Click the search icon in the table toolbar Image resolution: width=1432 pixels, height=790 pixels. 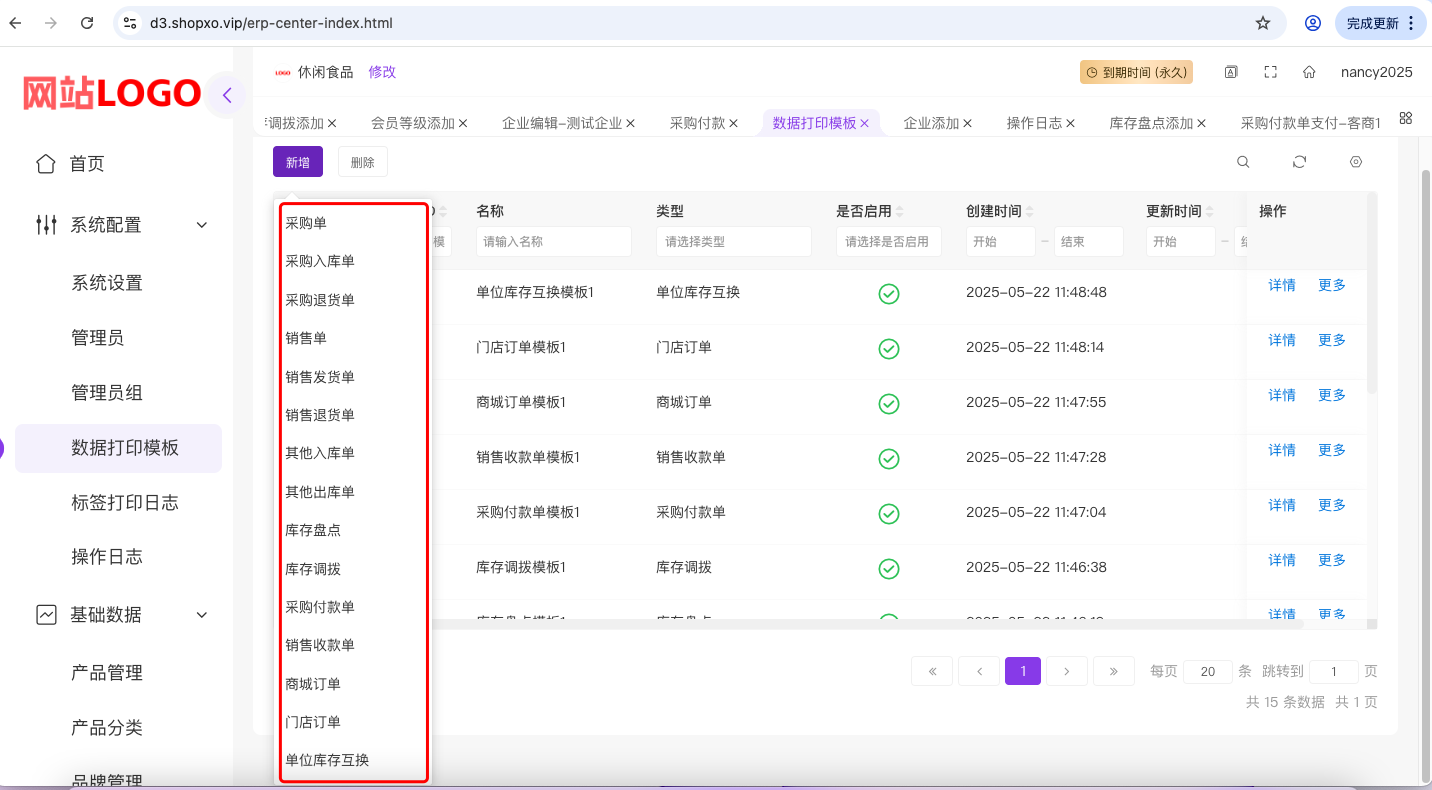(1243, 162)
